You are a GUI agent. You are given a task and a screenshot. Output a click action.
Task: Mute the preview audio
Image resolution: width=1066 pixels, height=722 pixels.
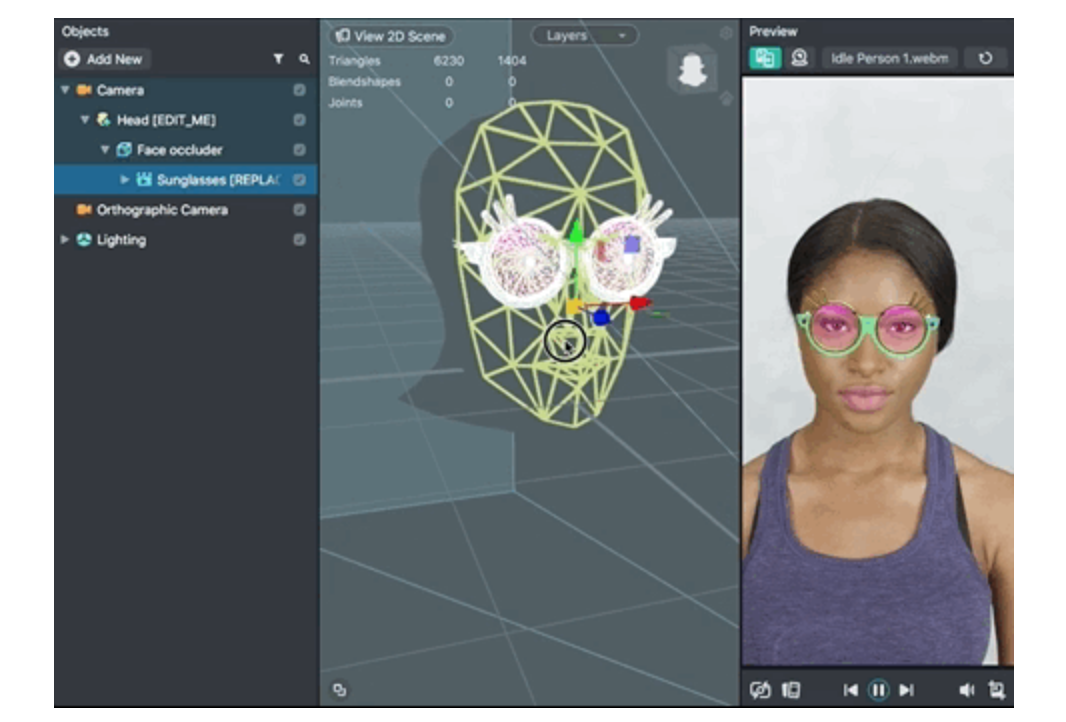pos(966,690)
